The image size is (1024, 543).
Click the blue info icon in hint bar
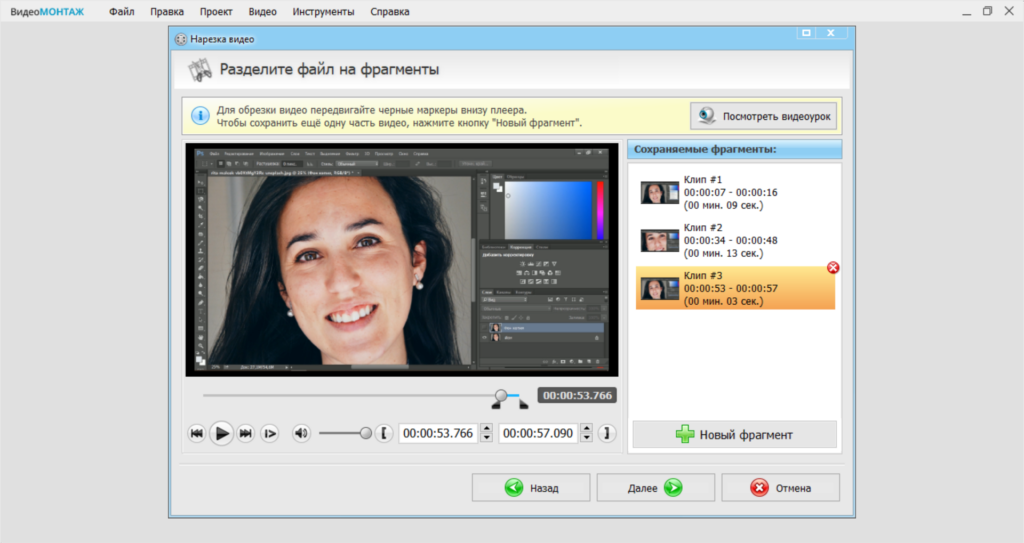[x=200, y=116]
